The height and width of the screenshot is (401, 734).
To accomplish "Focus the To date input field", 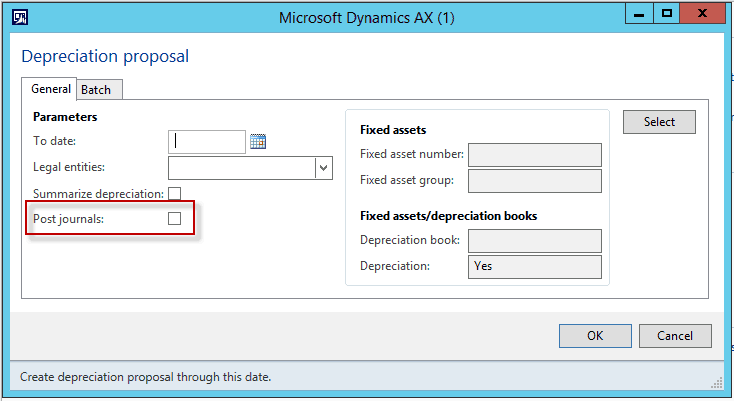I will pyautogui.click(x=207, y=142).
